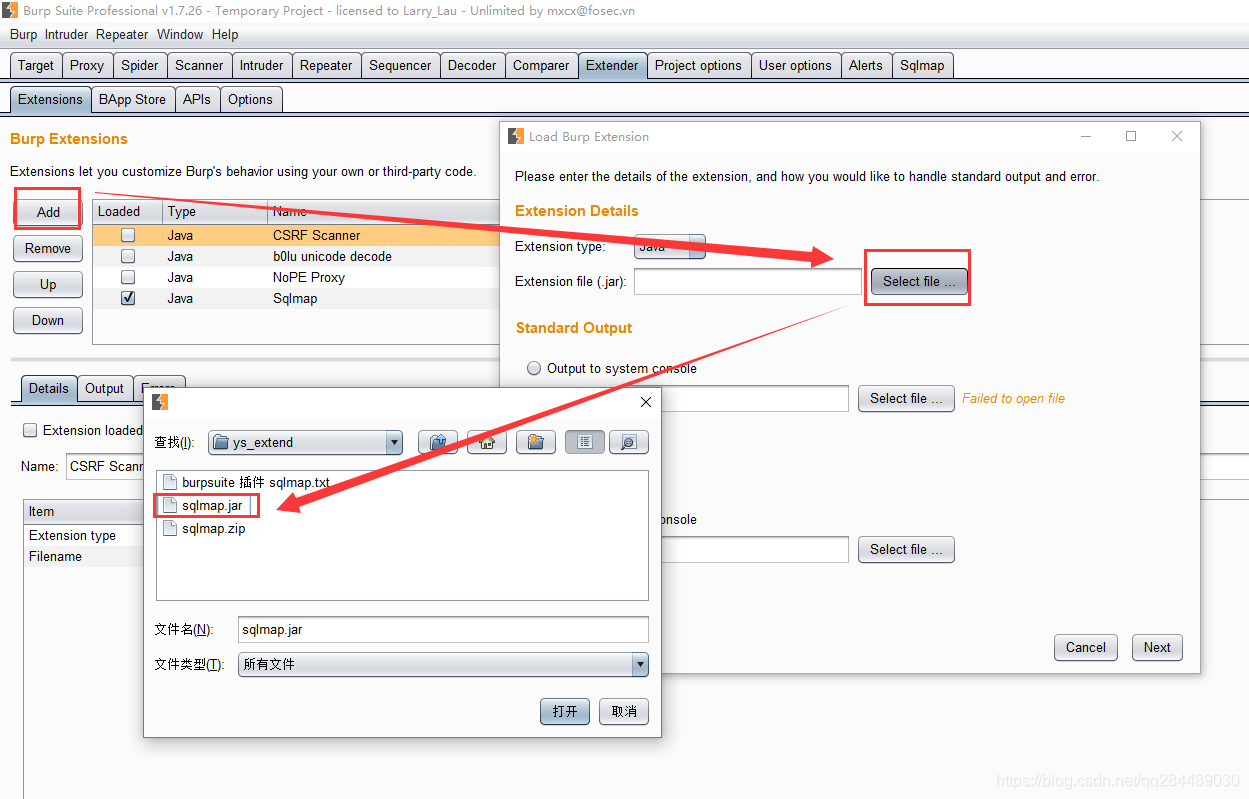This screenshot has width=1249, height=799.
Task: Switch to the Spider tab
Action: pyautogui.click(x=140, y=65)
